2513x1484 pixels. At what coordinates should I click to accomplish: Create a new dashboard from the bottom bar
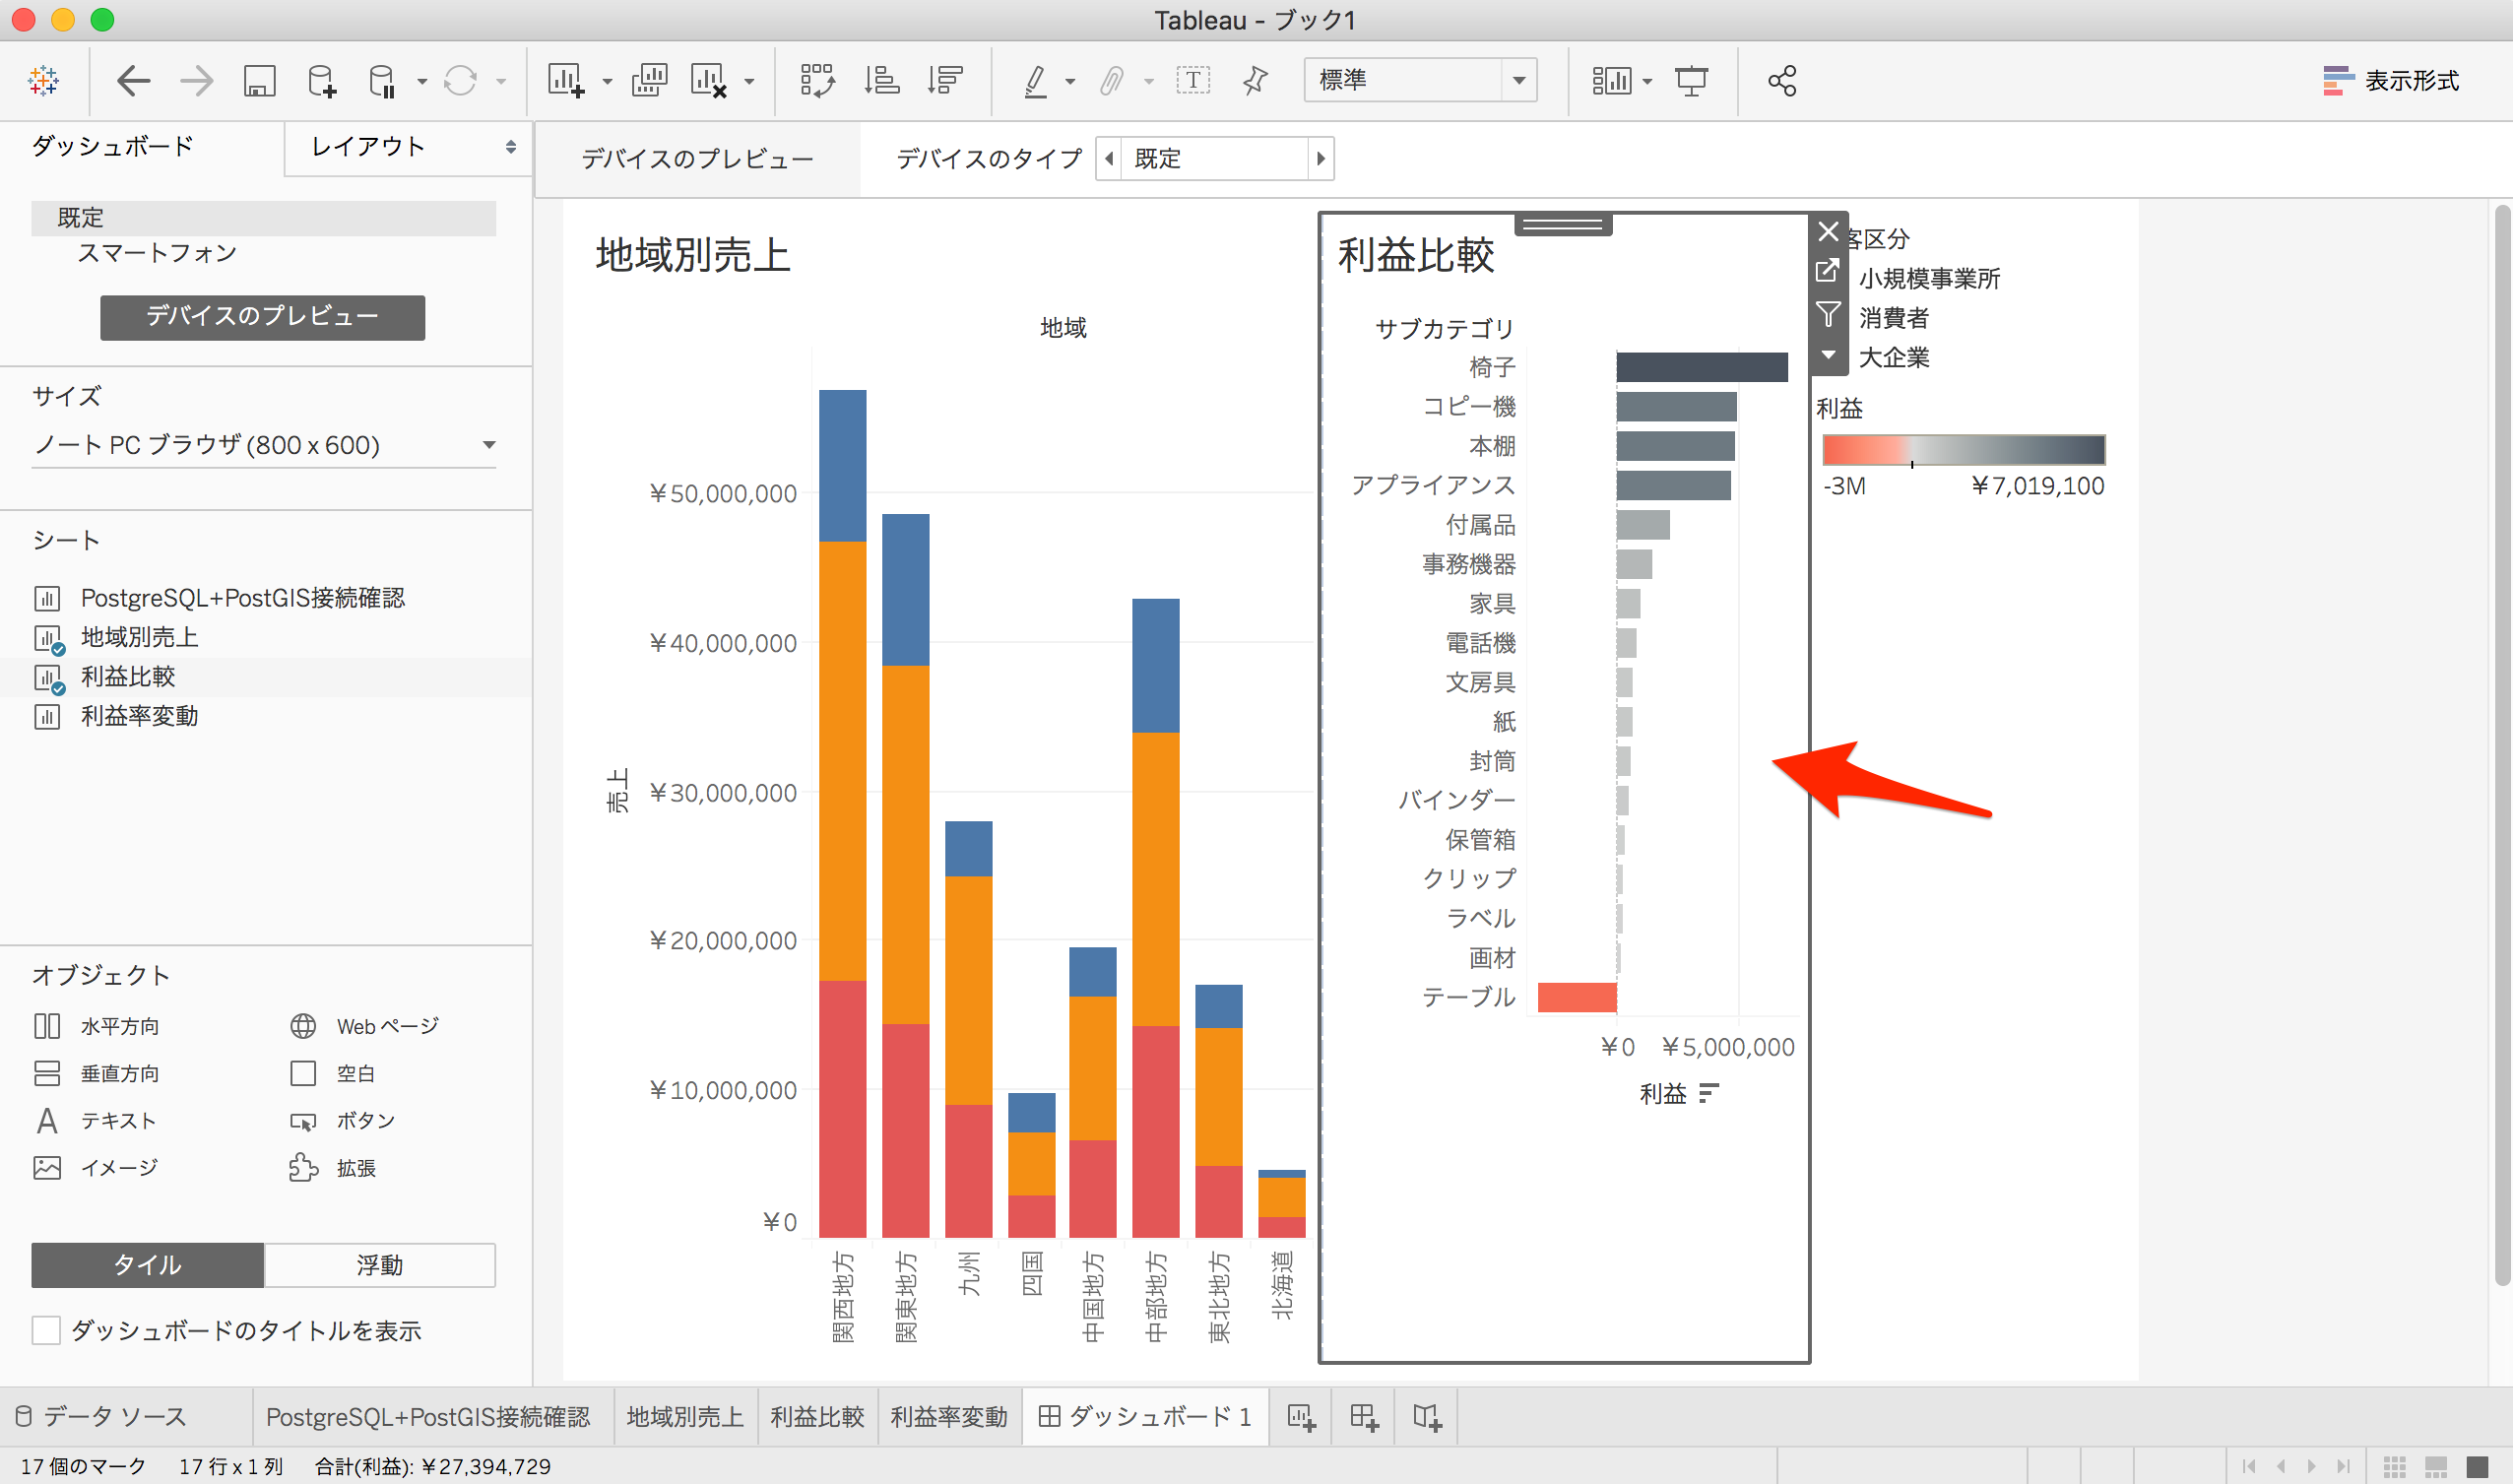pos(1363,1416)
